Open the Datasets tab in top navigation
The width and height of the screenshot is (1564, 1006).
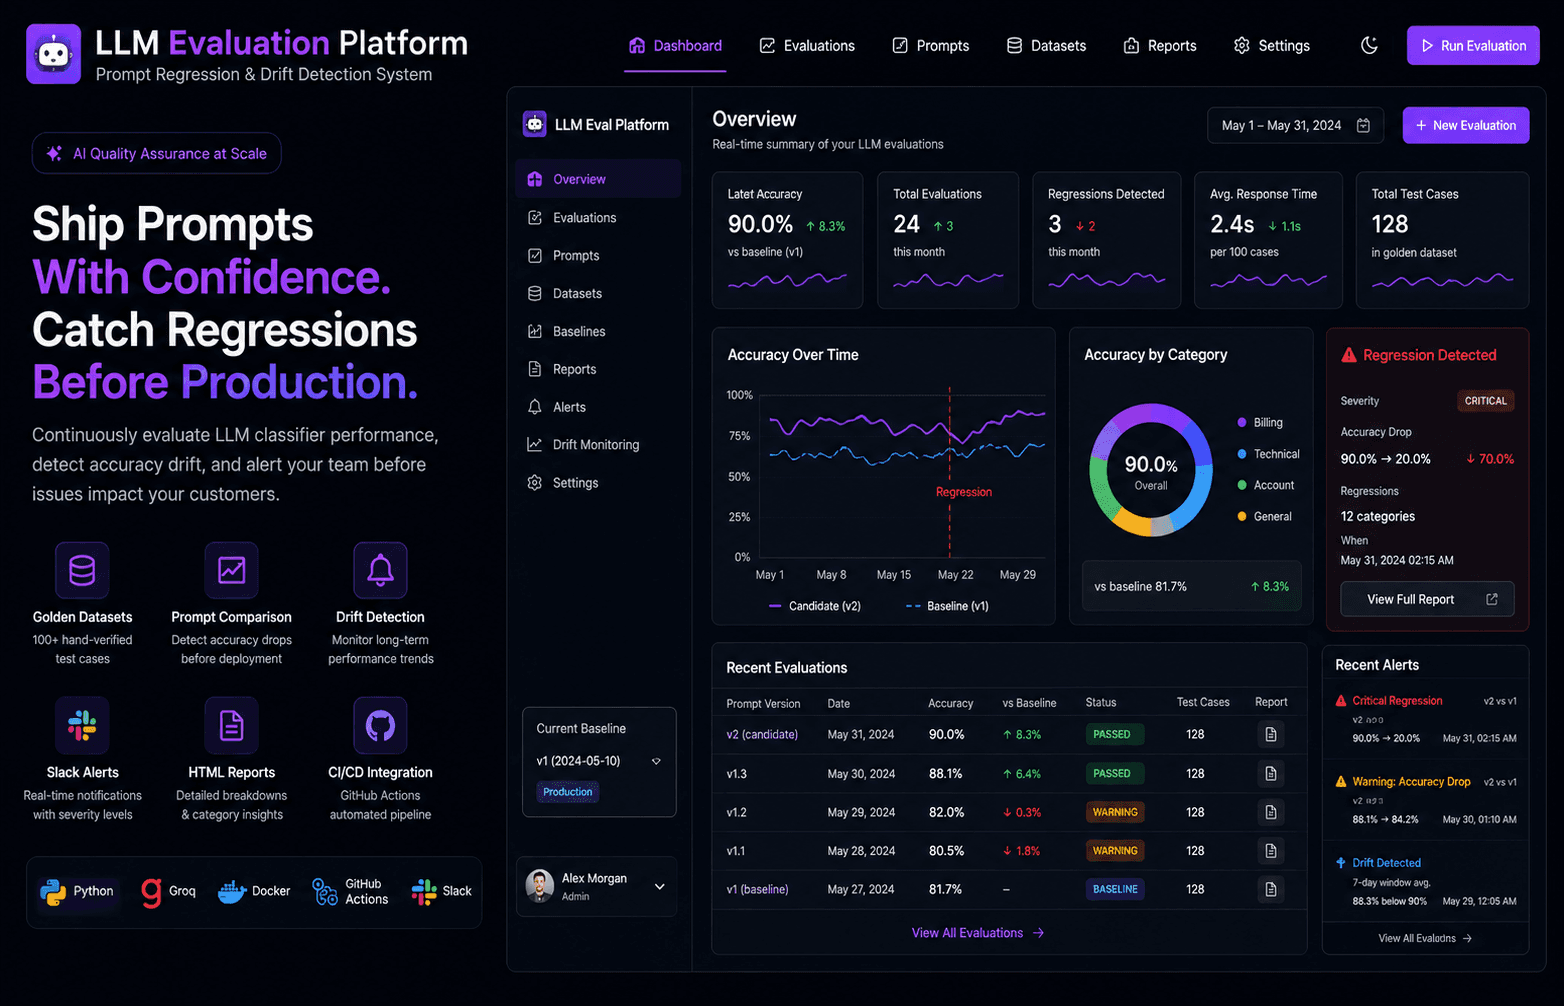tap(1046, 46)
